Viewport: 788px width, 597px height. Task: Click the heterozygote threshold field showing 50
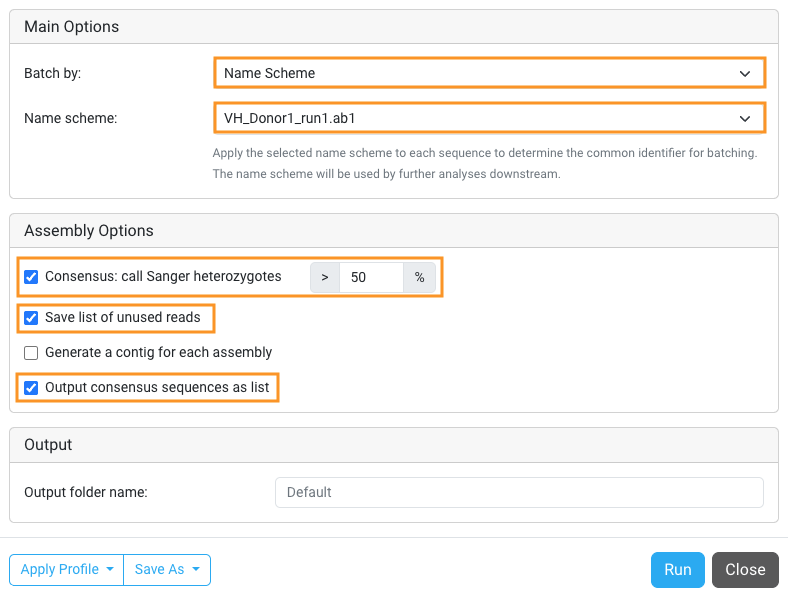click(x=371, y=277)
